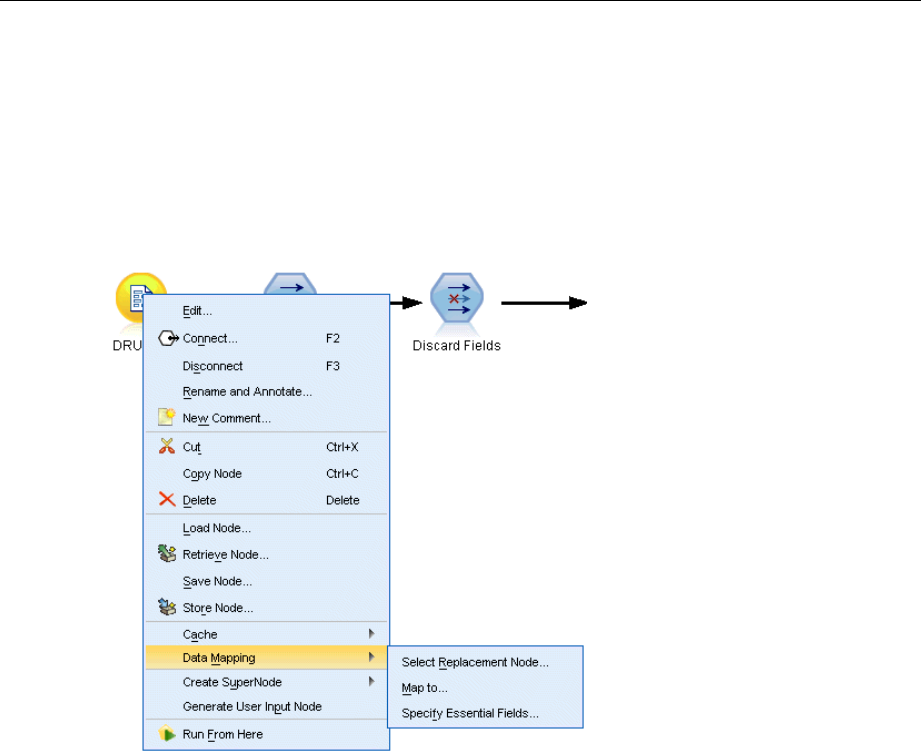The image size is (921, 753).
Task: Open the Cache menu item
Action: pos(266,634)
